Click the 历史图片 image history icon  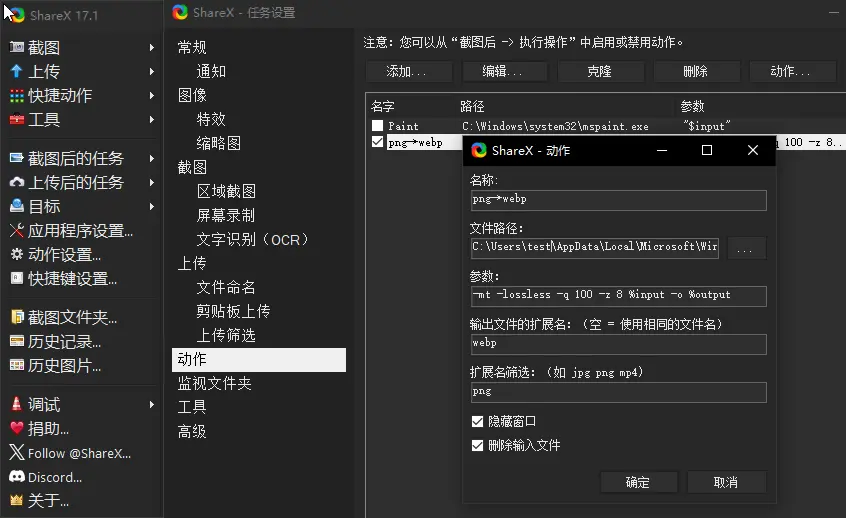point(17,365)
